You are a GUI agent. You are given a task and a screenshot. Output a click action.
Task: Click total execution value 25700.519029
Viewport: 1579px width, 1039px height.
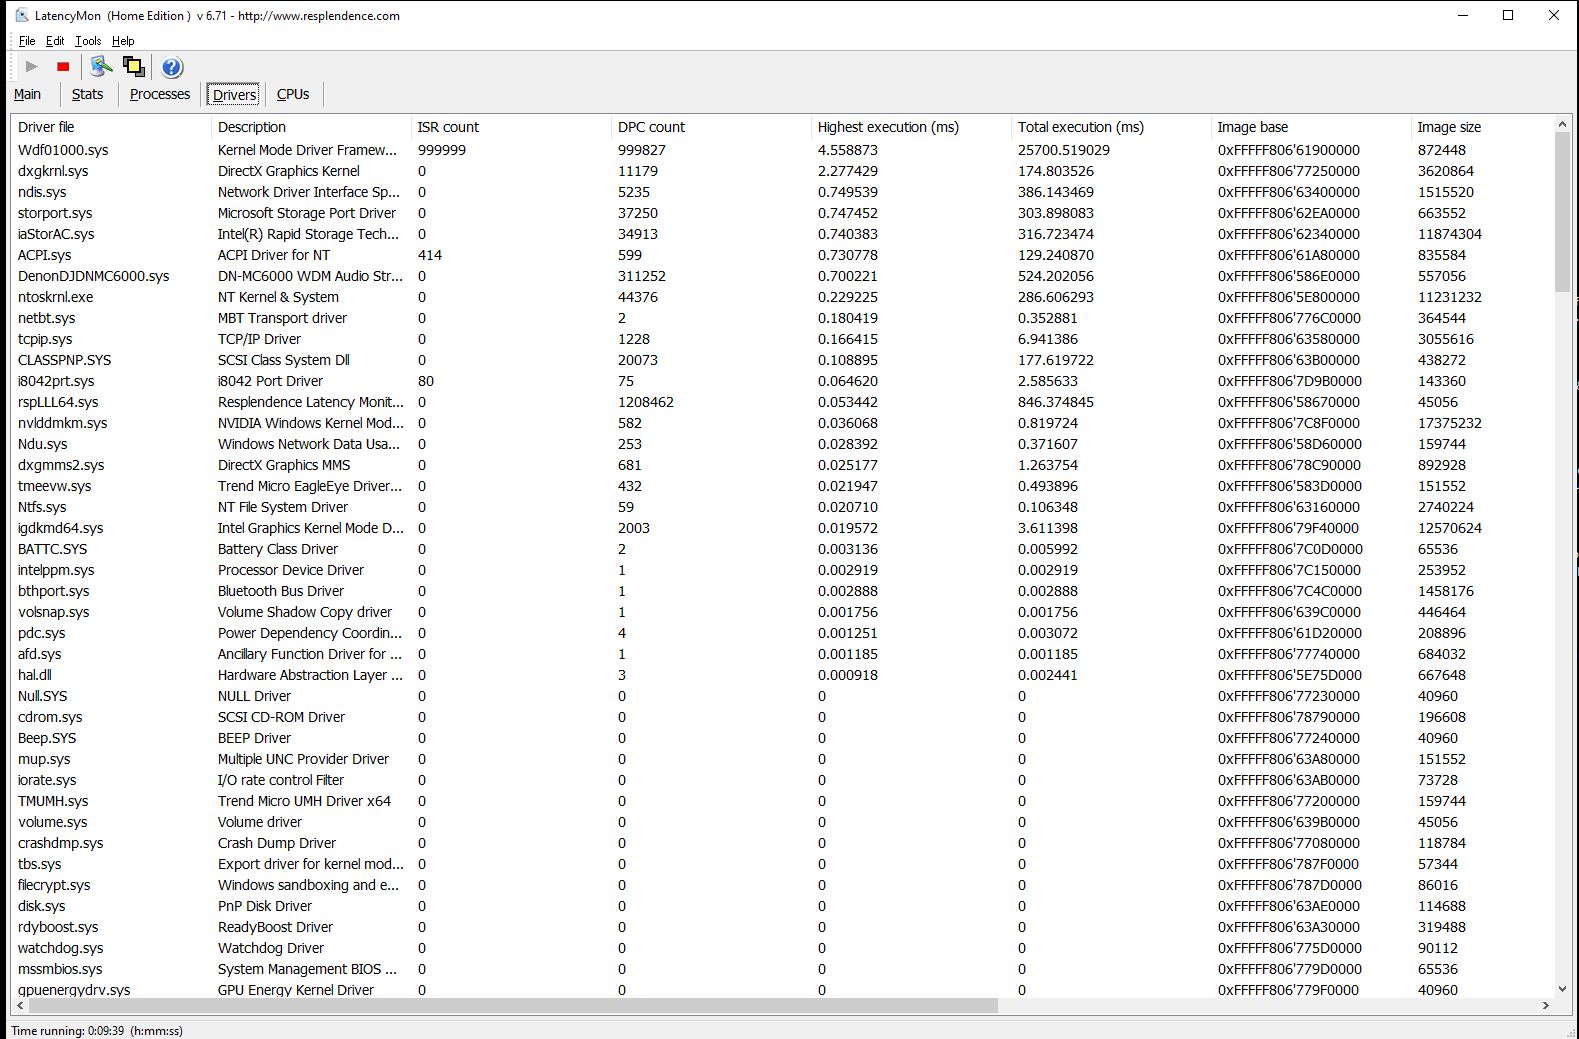click(x=1064, y=150)
